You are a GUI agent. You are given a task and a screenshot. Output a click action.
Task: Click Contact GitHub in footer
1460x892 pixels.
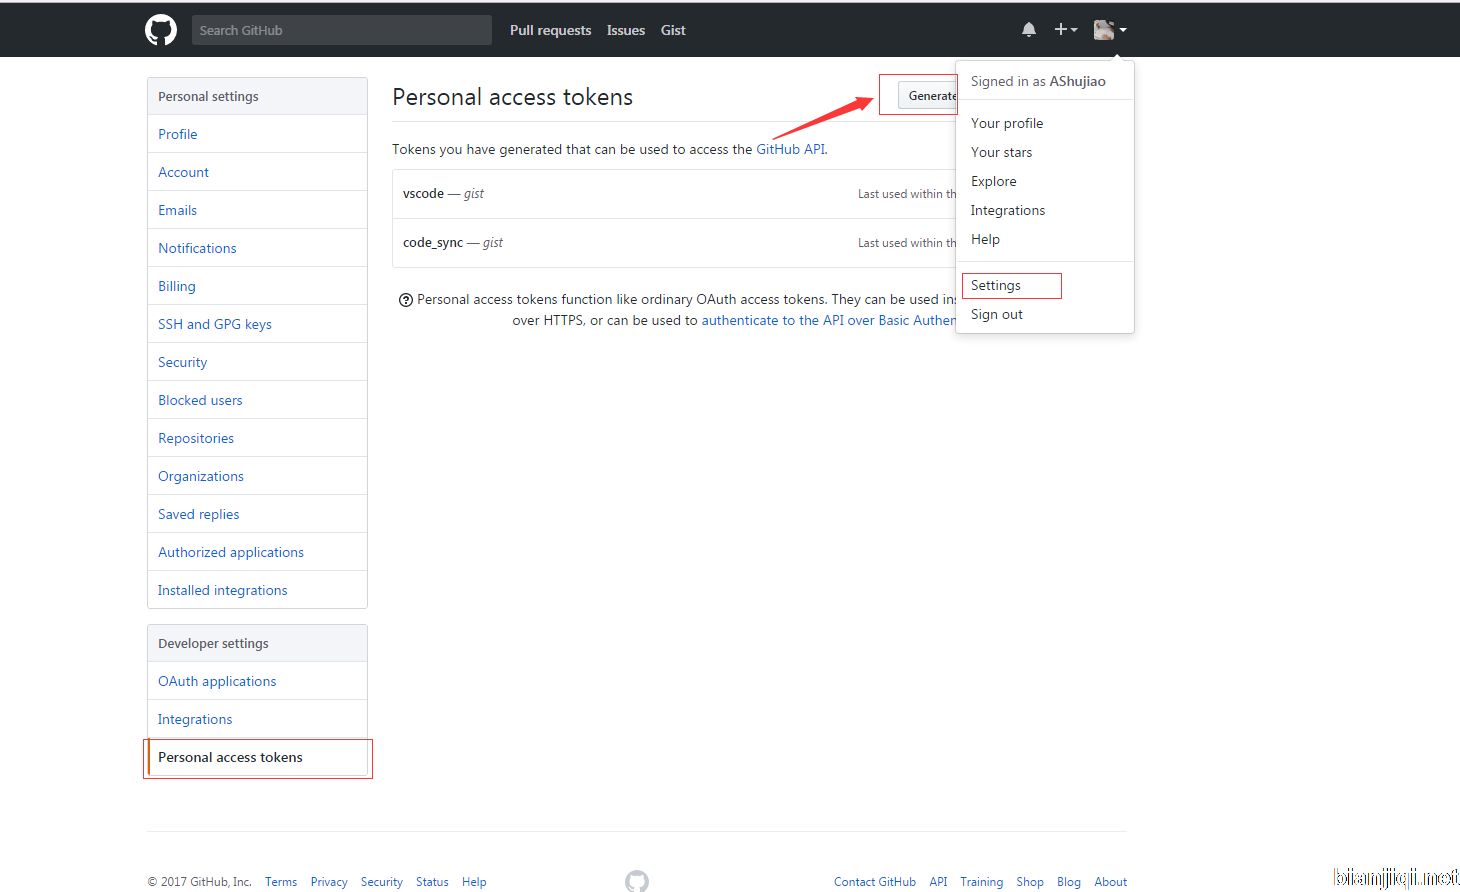875,882
